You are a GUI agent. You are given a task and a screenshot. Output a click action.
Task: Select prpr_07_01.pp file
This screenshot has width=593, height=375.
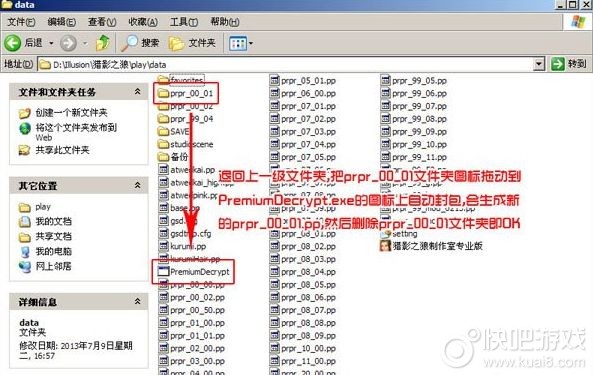coord(303,106)
